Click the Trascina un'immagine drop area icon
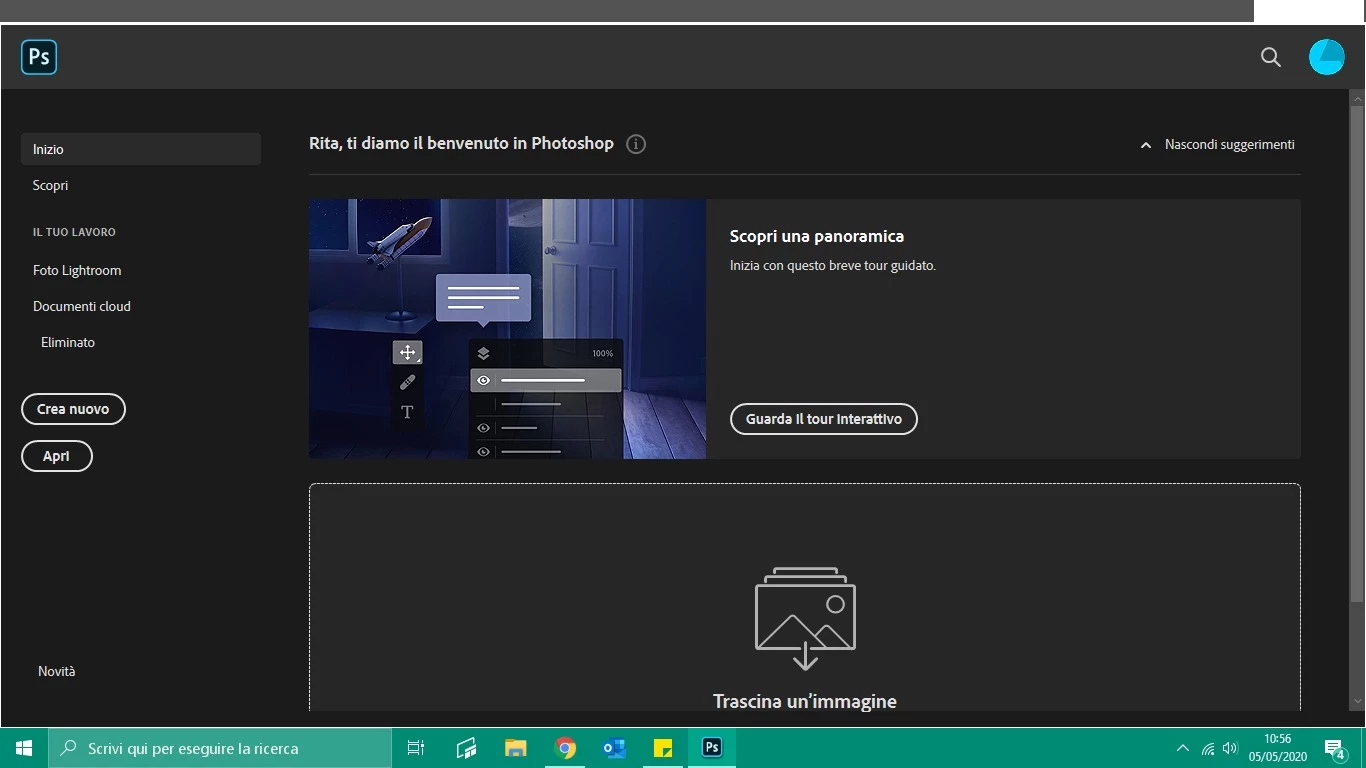 tap(805, 619)
